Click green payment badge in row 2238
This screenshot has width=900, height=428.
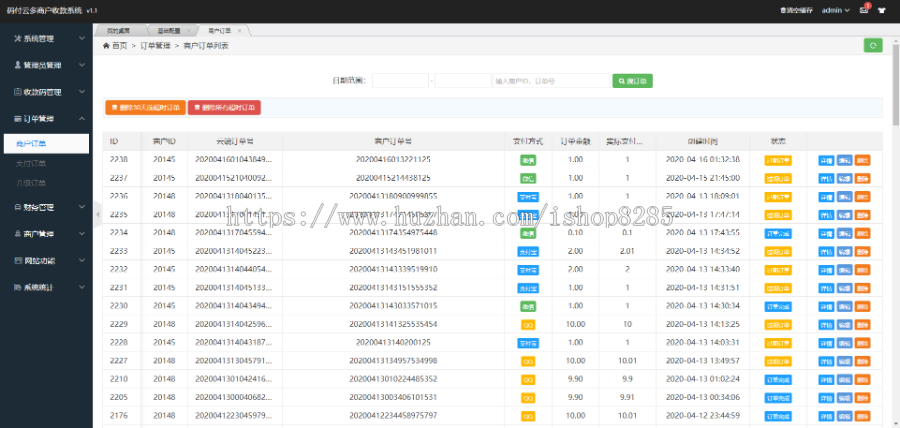click(x=528, y=160)
